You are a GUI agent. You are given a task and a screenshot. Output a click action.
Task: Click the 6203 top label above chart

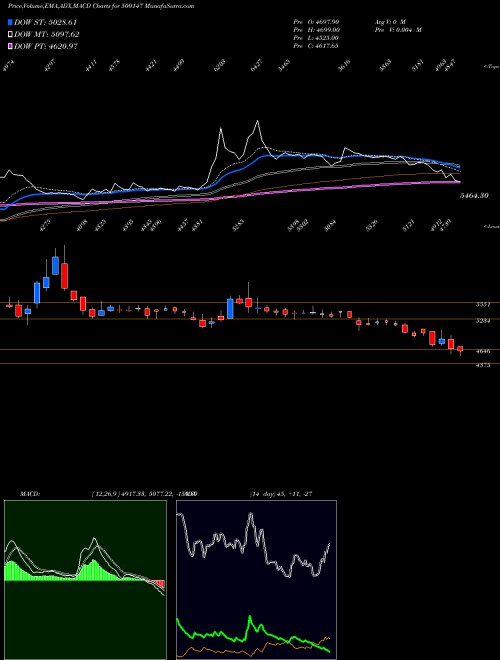pos(220,66)
